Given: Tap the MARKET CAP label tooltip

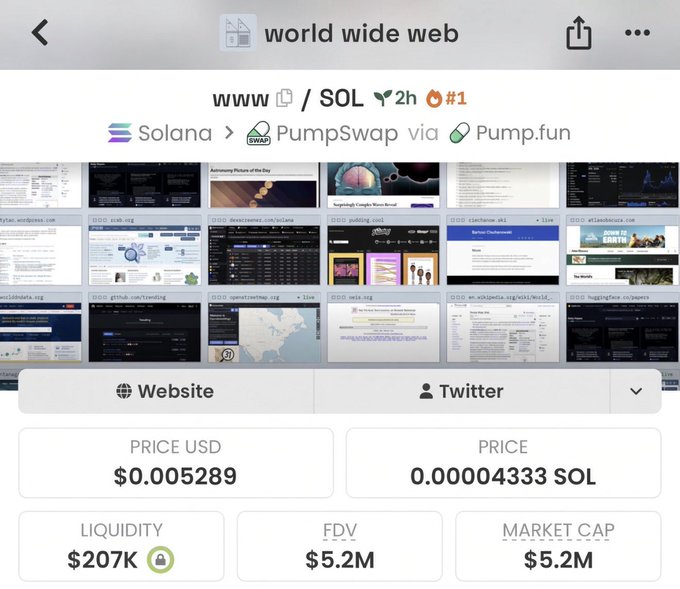Looking at the screenshot, I should pos(558,530).
